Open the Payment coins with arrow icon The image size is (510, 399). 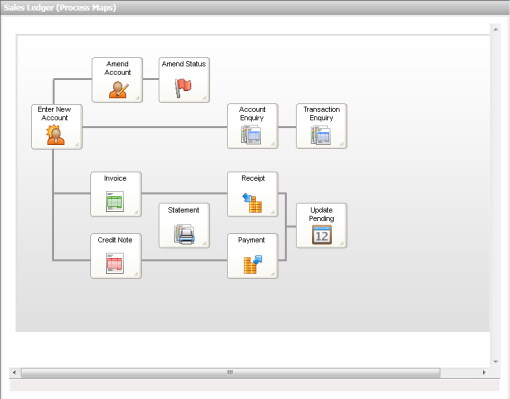[x=253, y=265]
